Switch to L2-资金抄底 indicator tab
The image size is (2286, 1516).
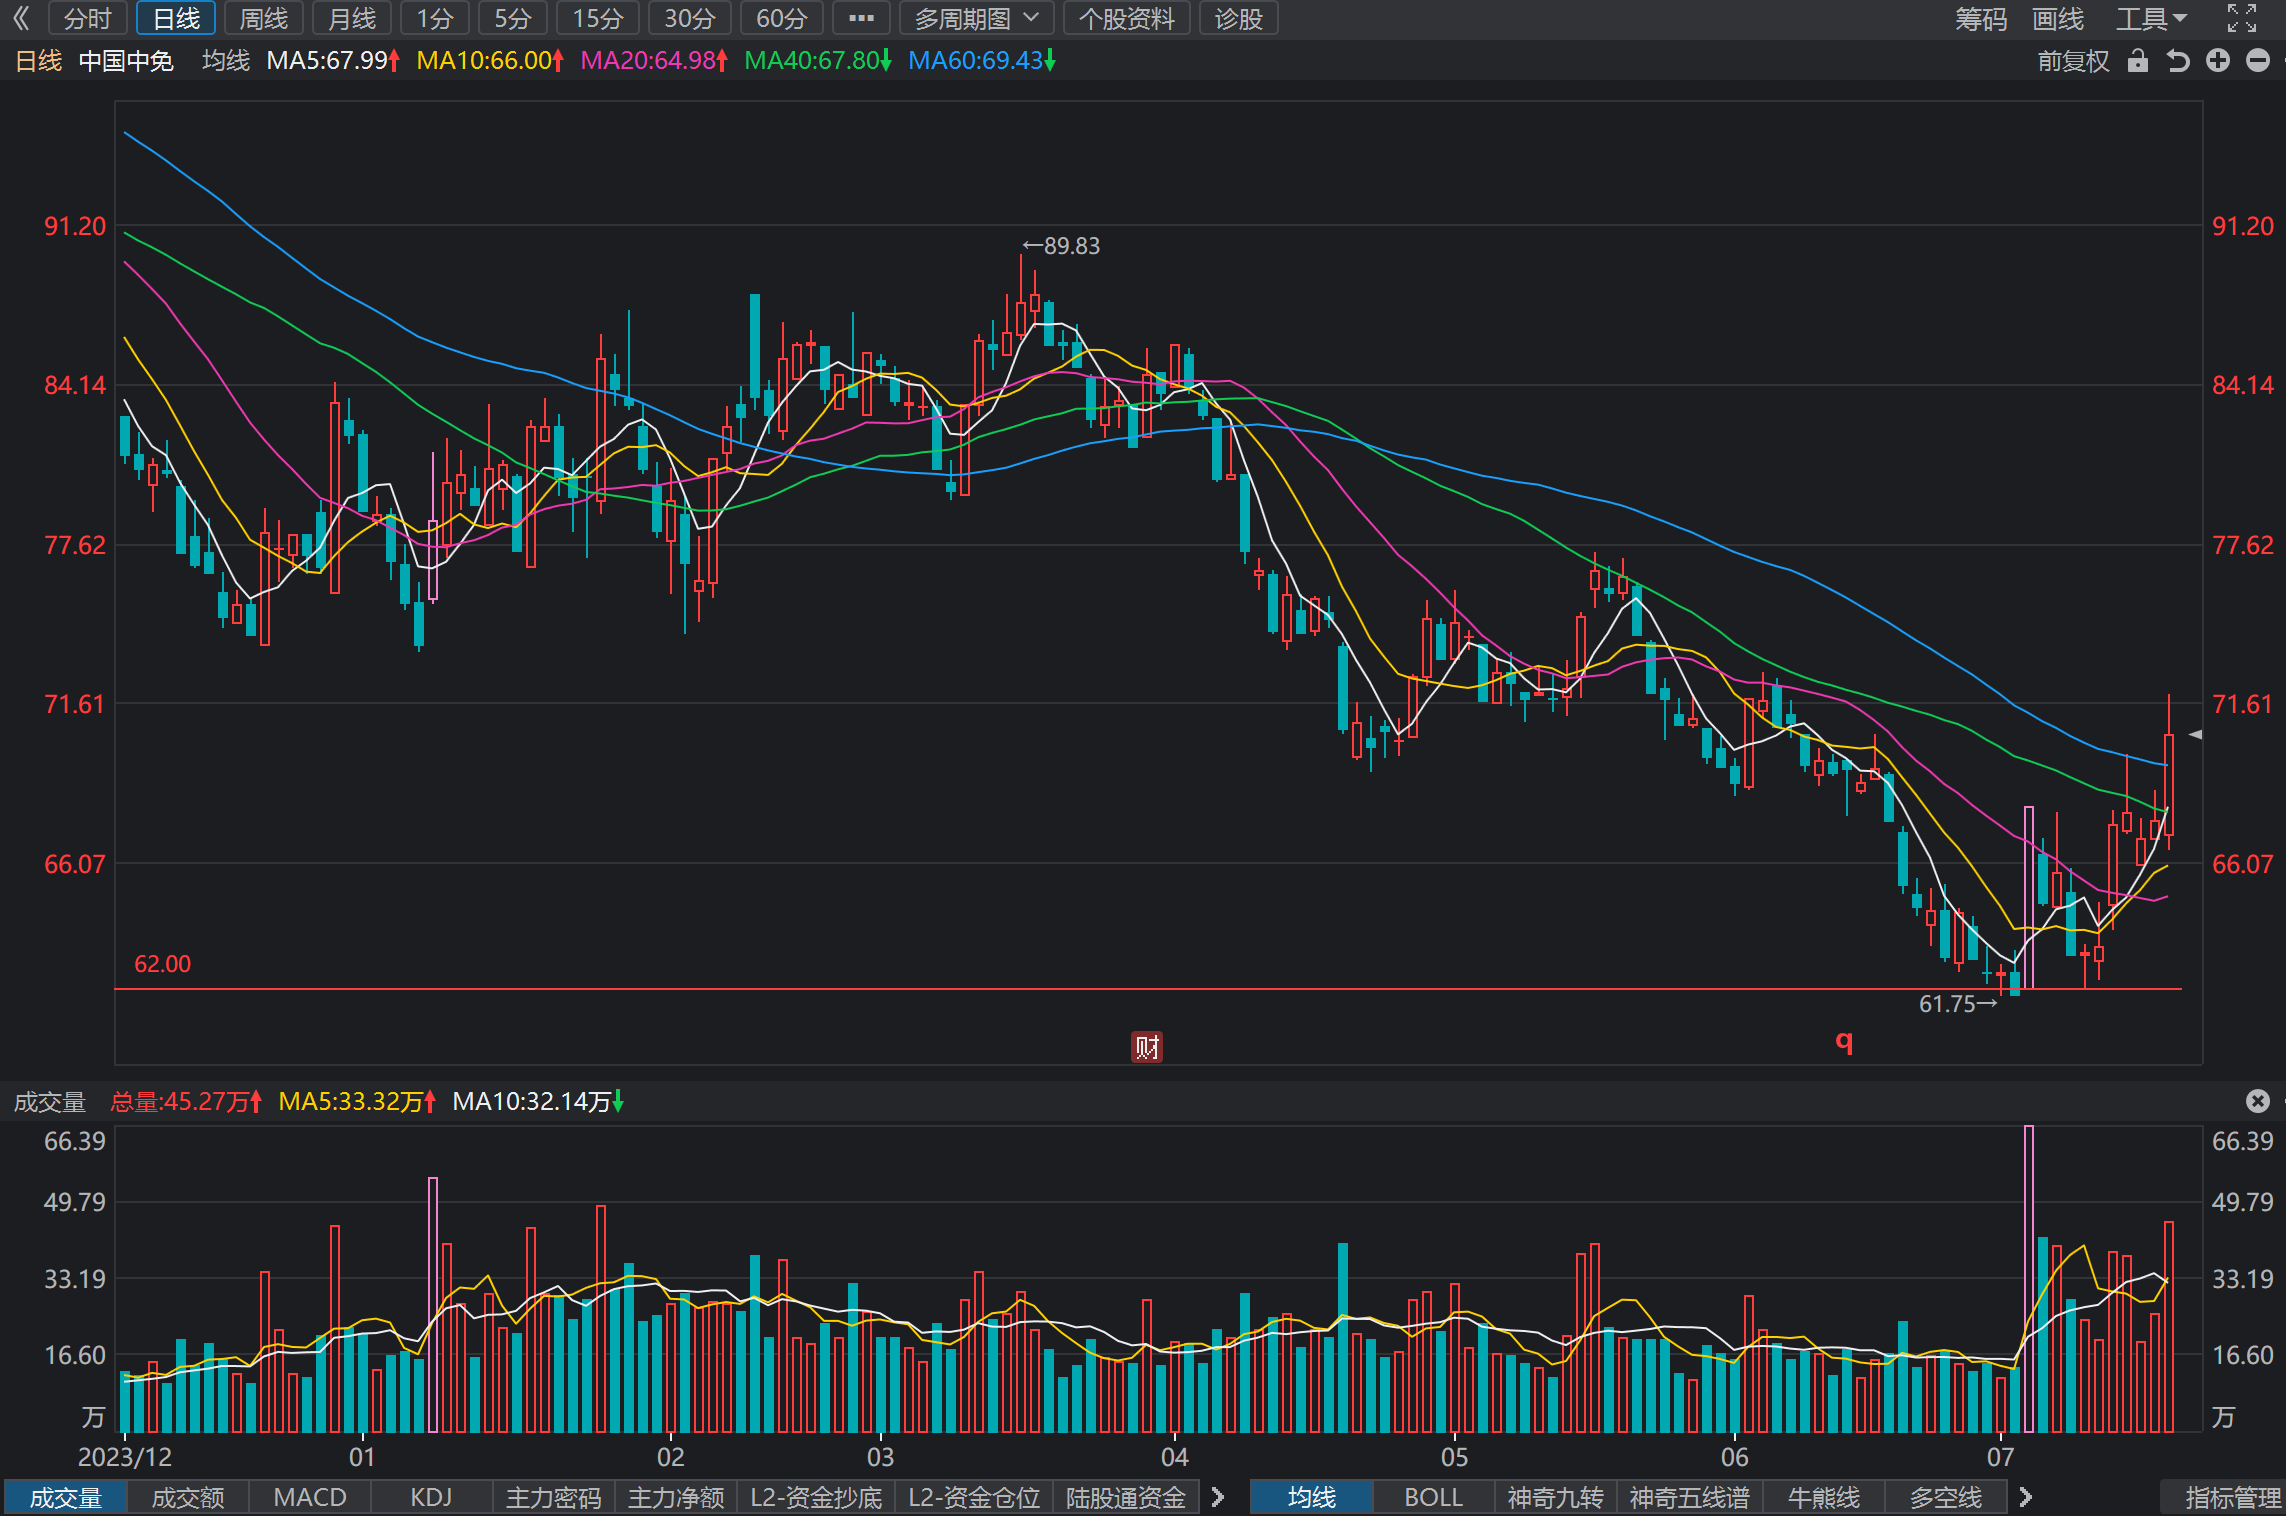(x=816, y=1497)
